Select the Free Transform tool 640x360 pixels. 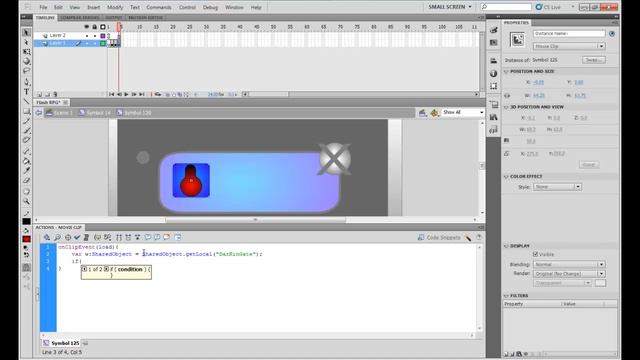(27, 52)
